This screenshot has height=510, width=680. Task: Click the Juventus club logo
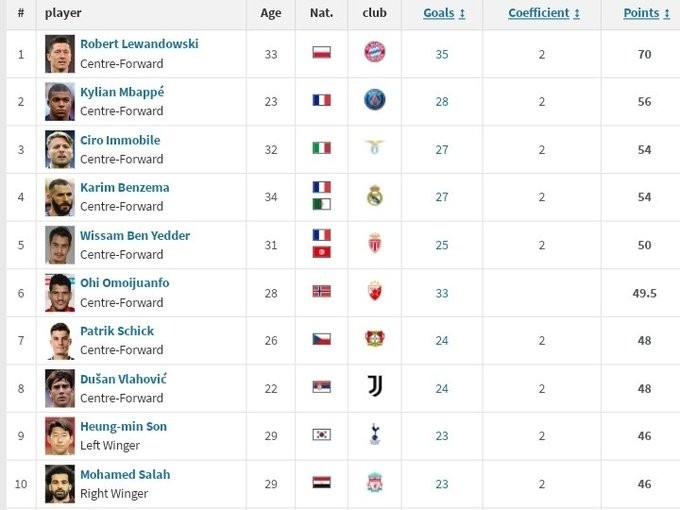click(x=375, y=386)
